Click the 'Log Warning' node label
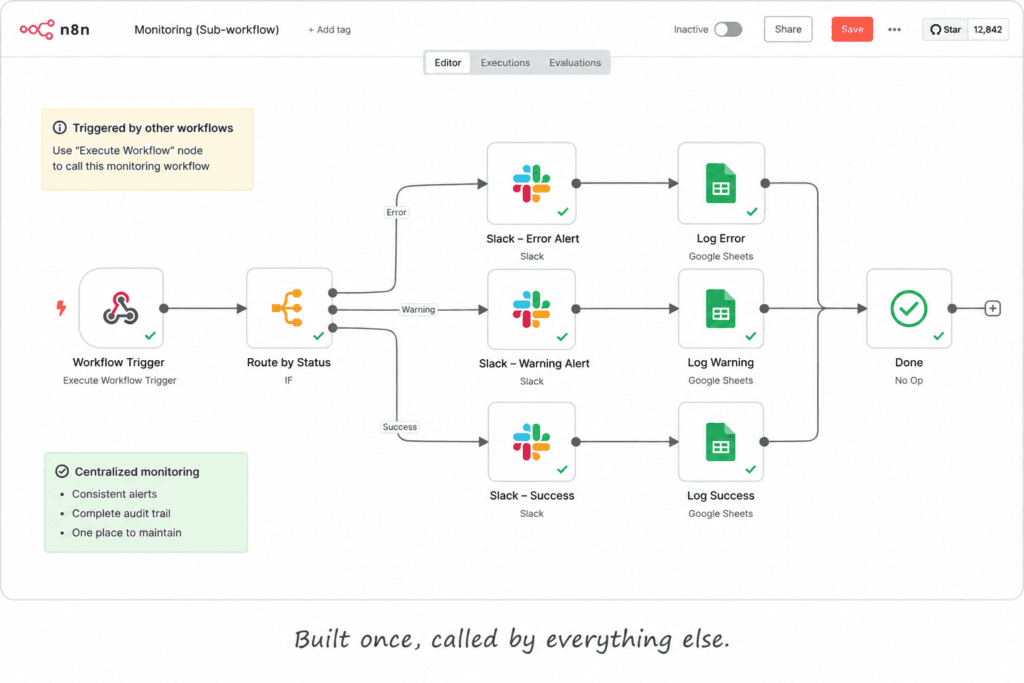The width and height of the screenshot is (1024, 683). pyautogui.click(x=720, y=362)
